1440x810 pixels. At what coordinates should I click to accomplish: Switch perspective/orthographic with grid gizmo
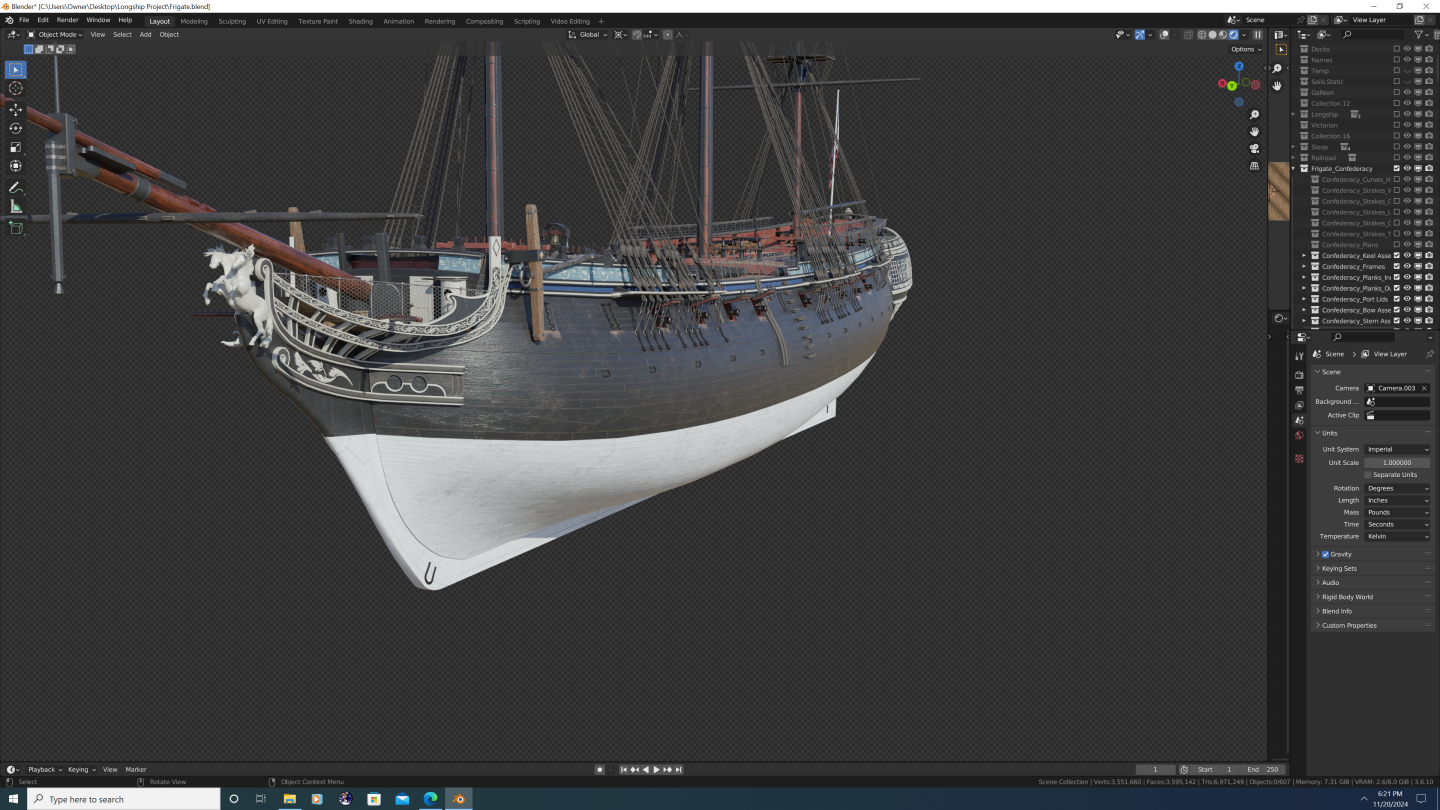tap(1254, 165)
